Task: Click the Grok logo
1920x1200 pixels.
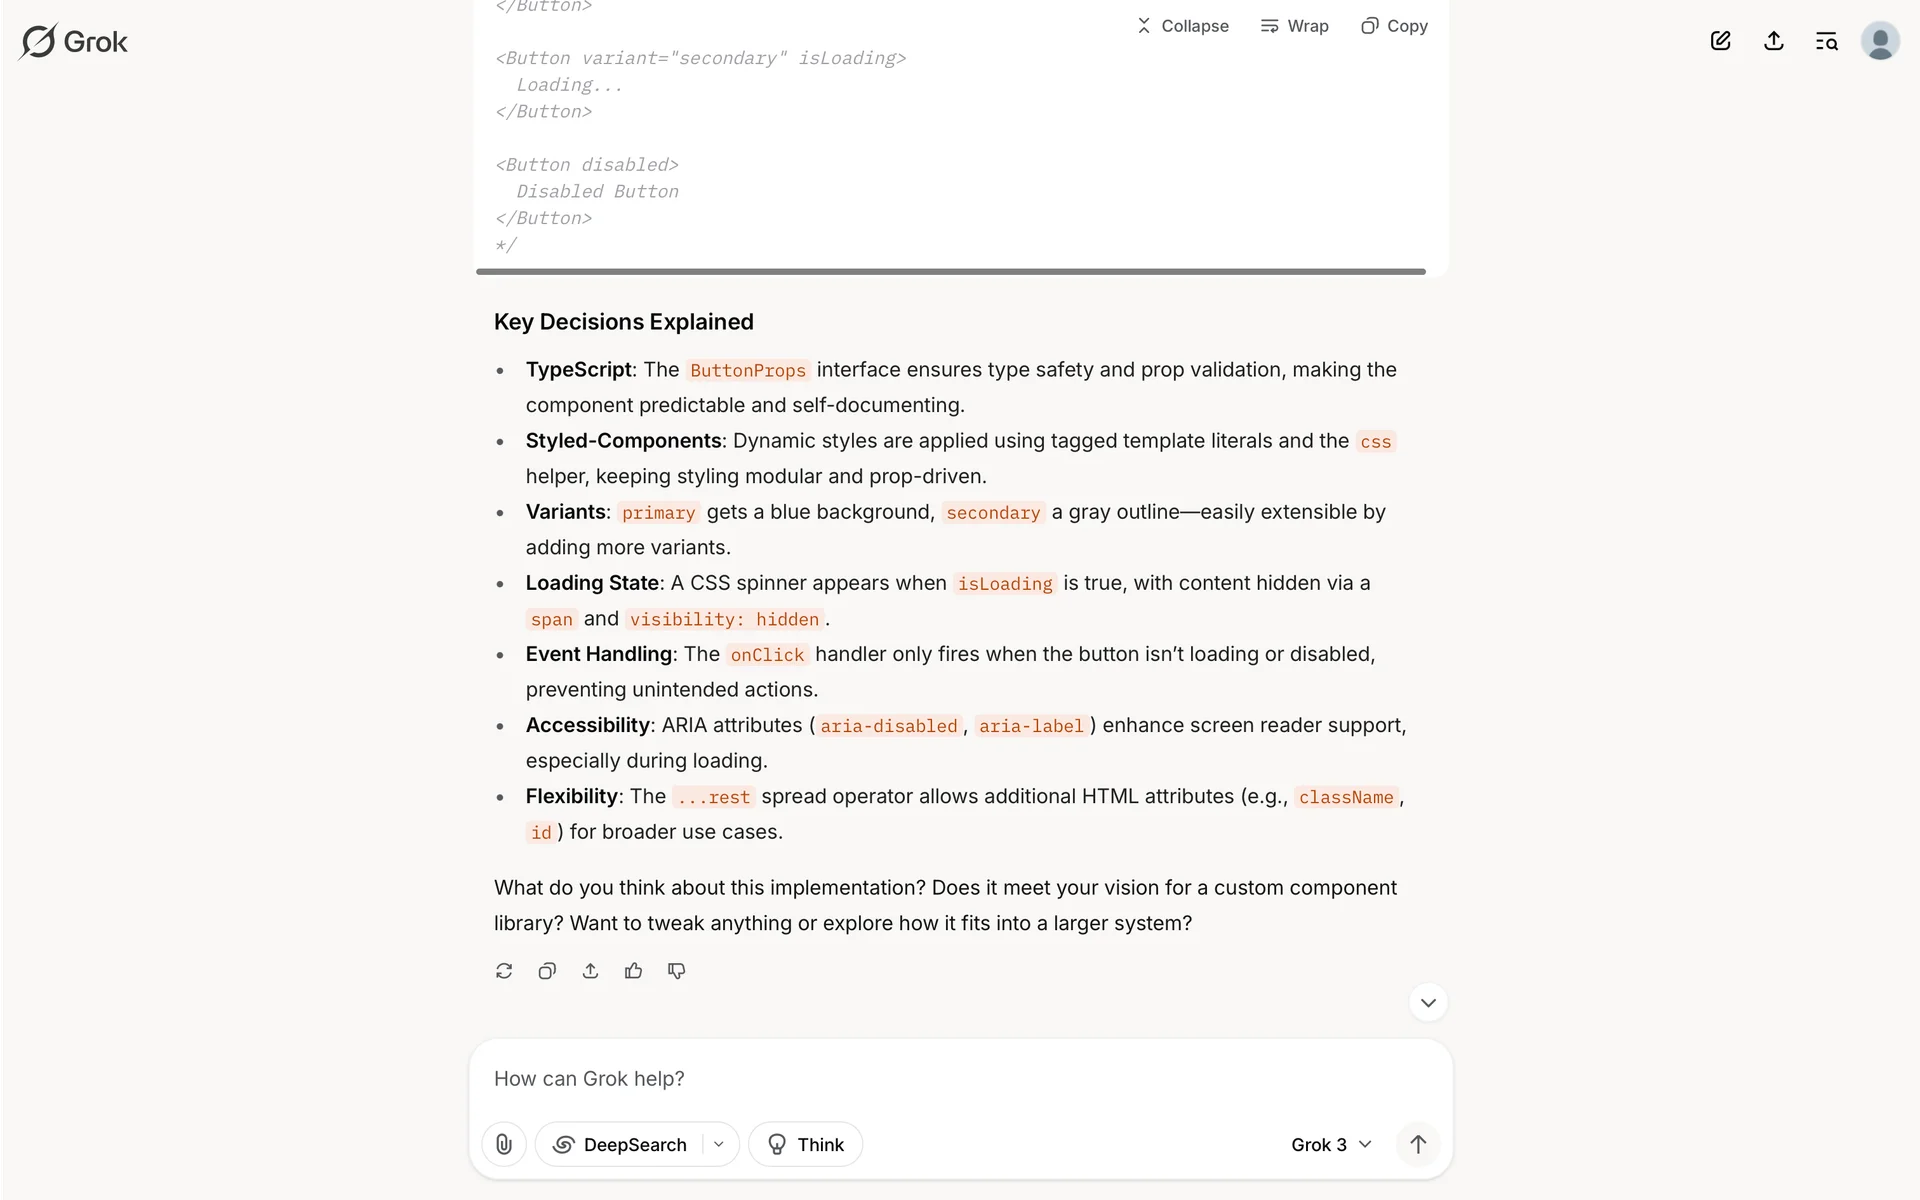Action: click(x=74, y=42)
